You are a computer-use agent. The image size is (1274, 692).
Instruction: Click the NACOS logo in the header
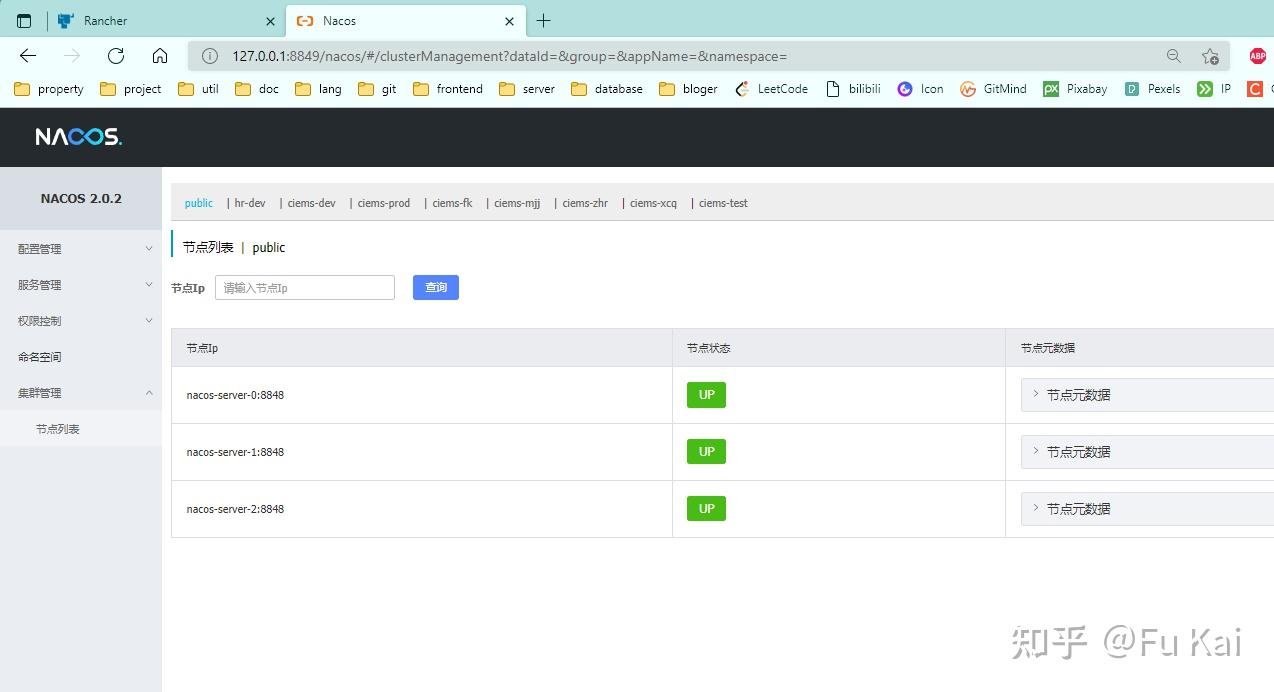77,137
